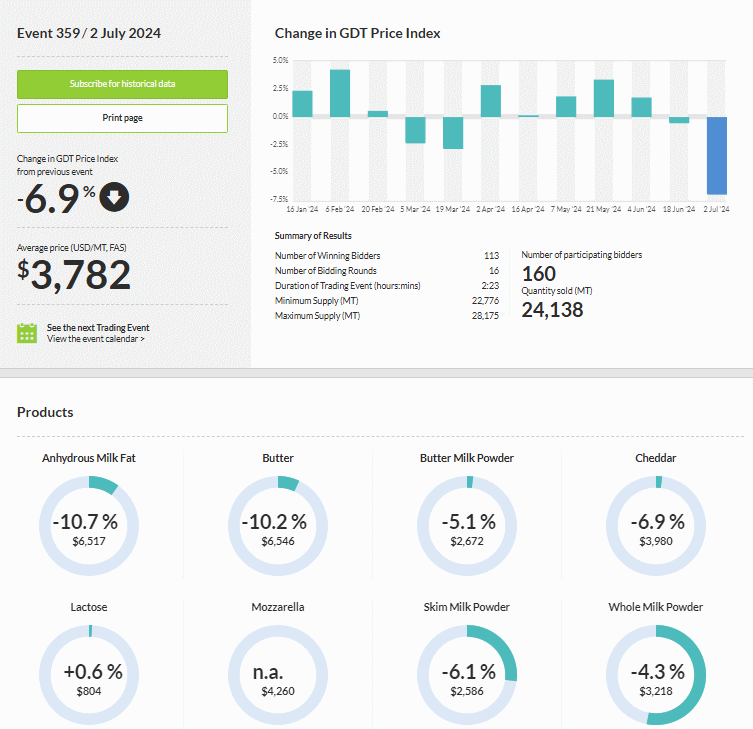Click the $3,218 Whole Milk Powder price
Viewport: 753px width, 729px height.
(x=656, y=691)
